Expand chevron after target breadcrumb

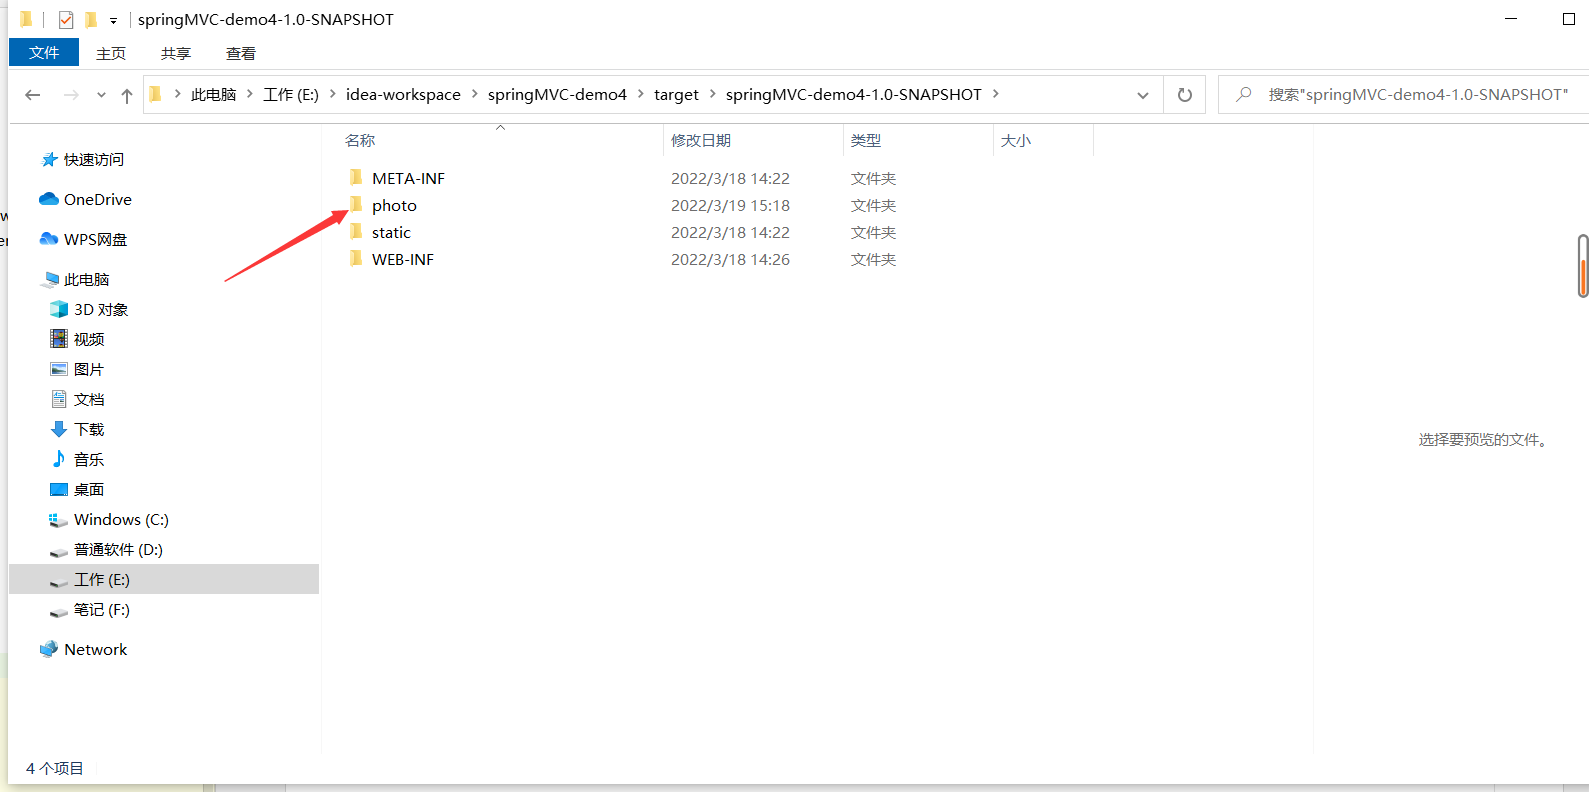pos(713,94)
